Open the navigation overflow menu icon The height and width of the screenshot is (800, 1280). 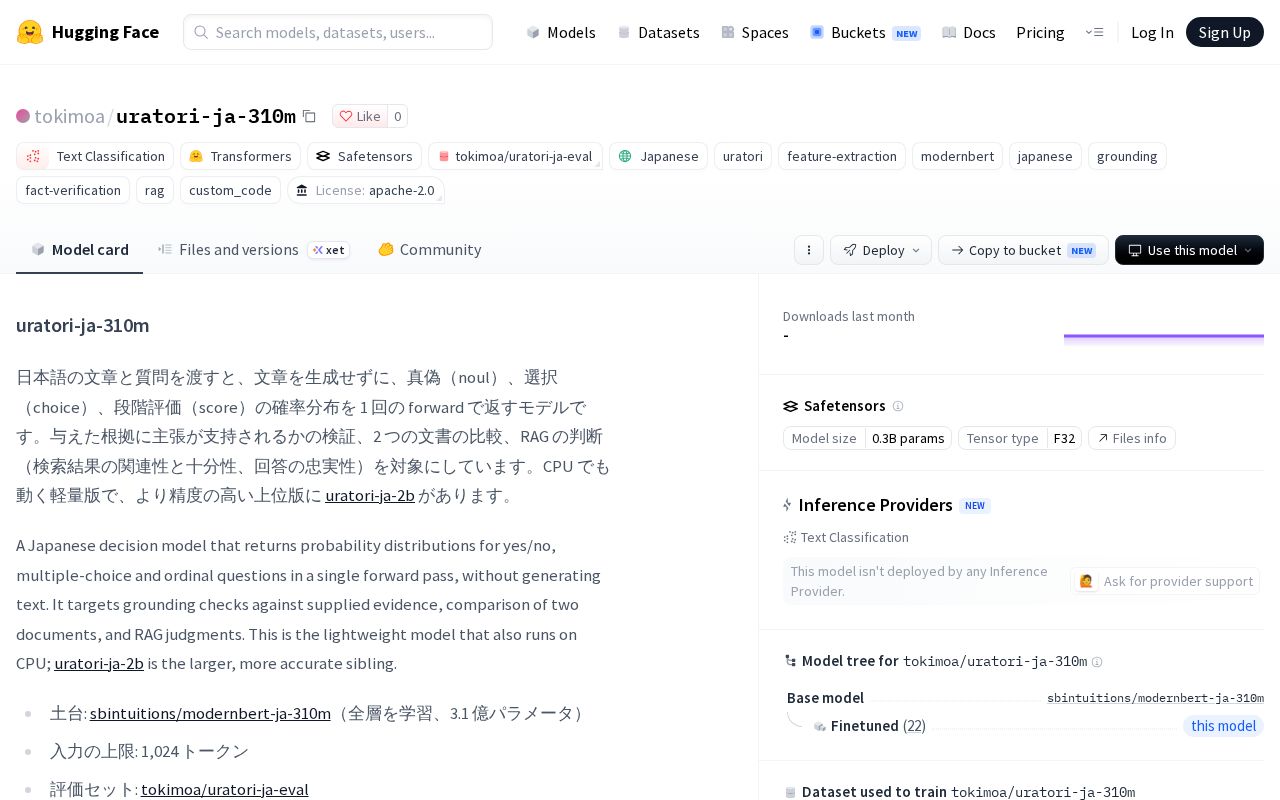pyautogui.click(x=1094, y=32)
